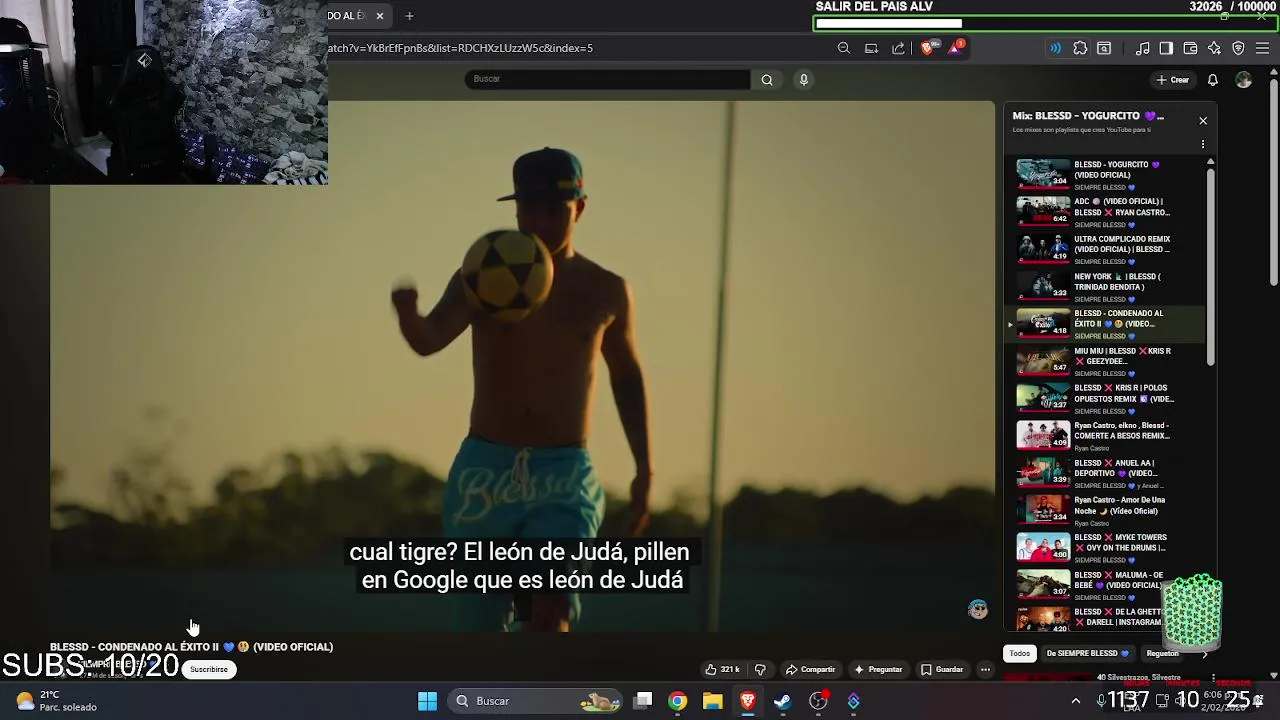The image size is (1280, 720).
Task: Open Google Chrome from the taskbar
Action: point(678,701)
